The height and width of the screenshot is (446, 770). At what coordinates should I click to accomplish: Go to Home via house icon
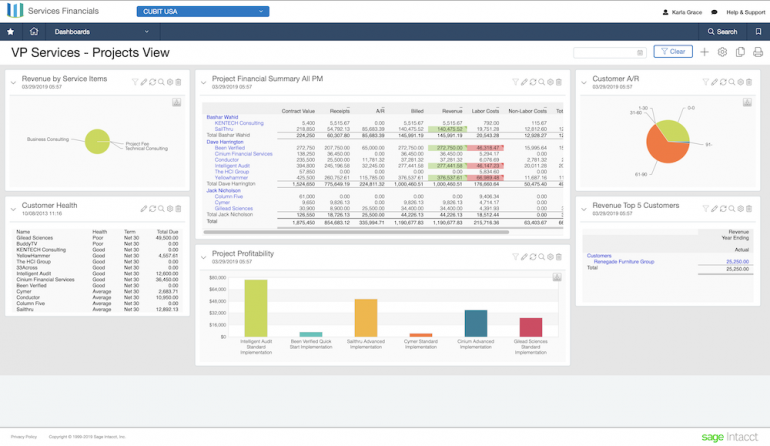click(x=34, y=32)
